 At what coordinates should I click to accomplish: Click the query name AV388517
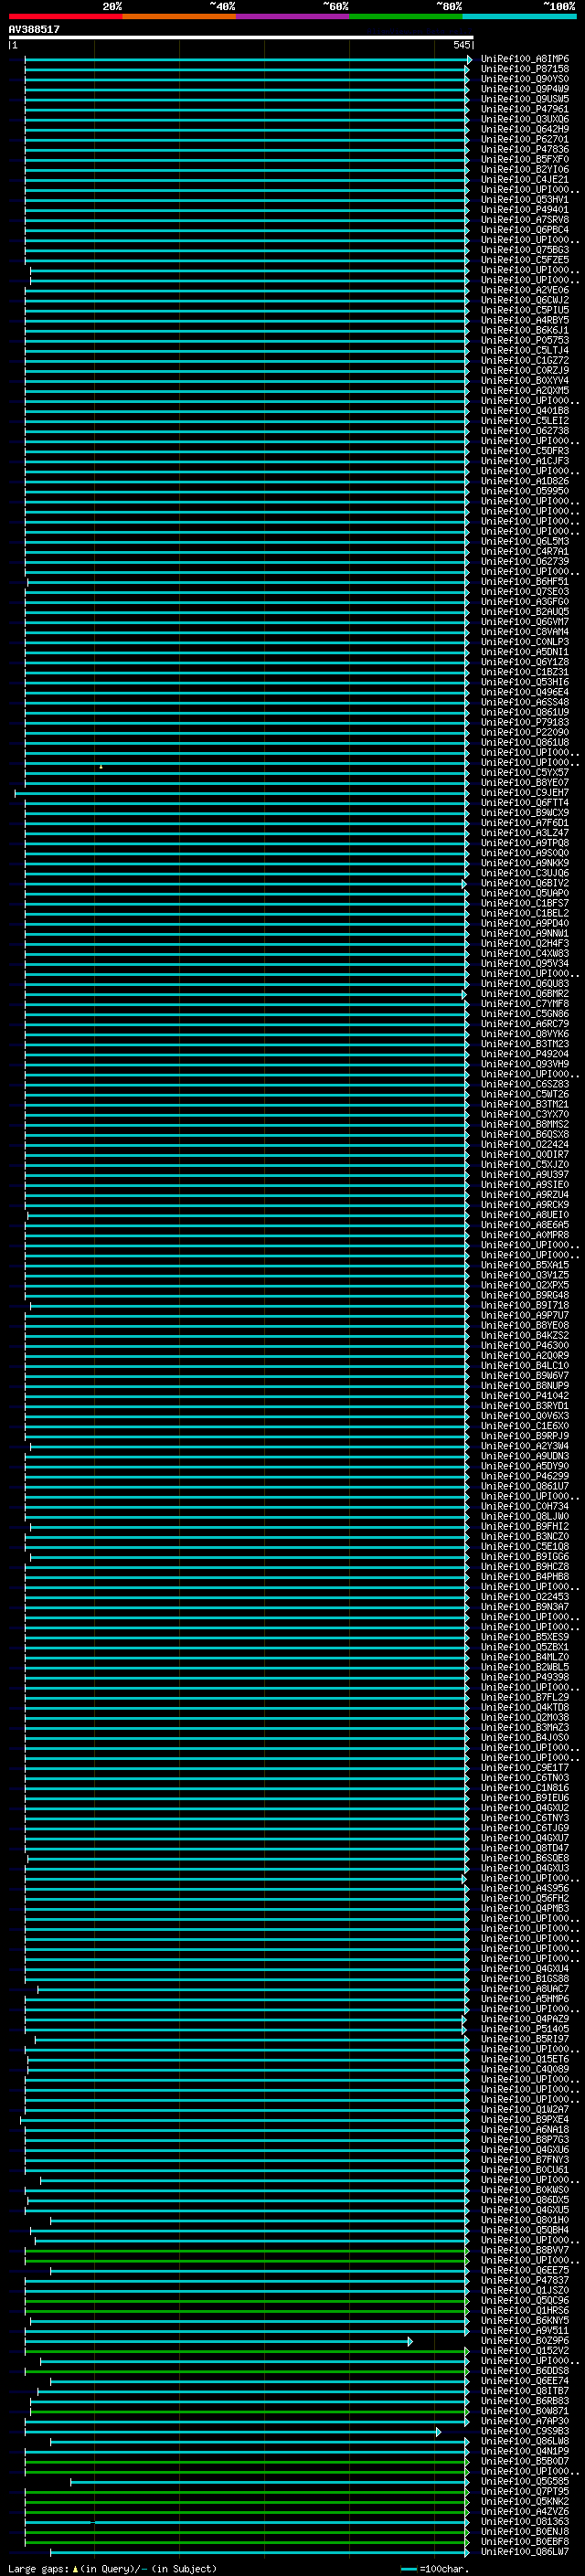[x=34, y=29]
